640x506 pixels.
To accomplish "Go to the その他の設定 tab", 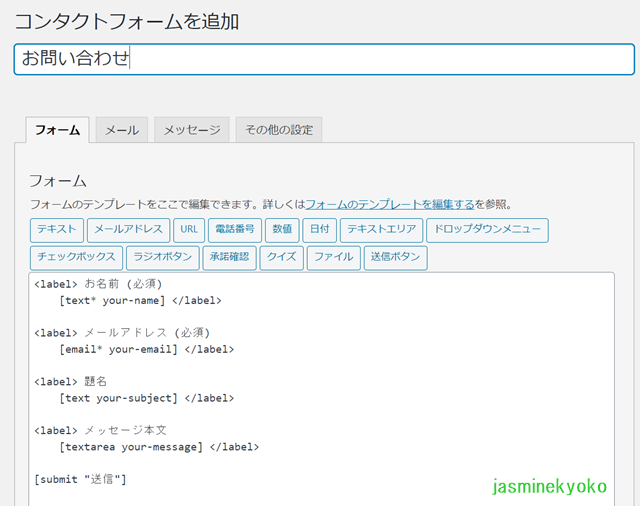I will pyautogui.click(x=279, y=130).
